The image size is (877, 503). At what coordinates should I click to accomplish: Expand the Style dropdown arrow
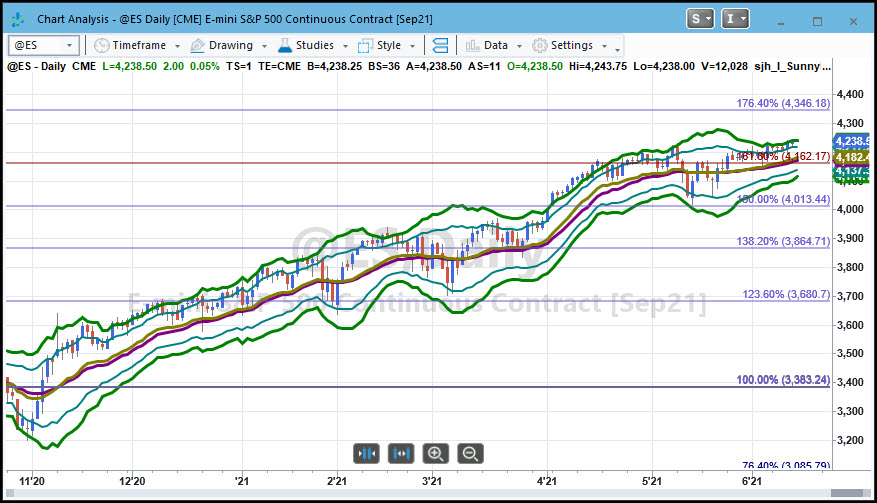[x=412, y=46]
